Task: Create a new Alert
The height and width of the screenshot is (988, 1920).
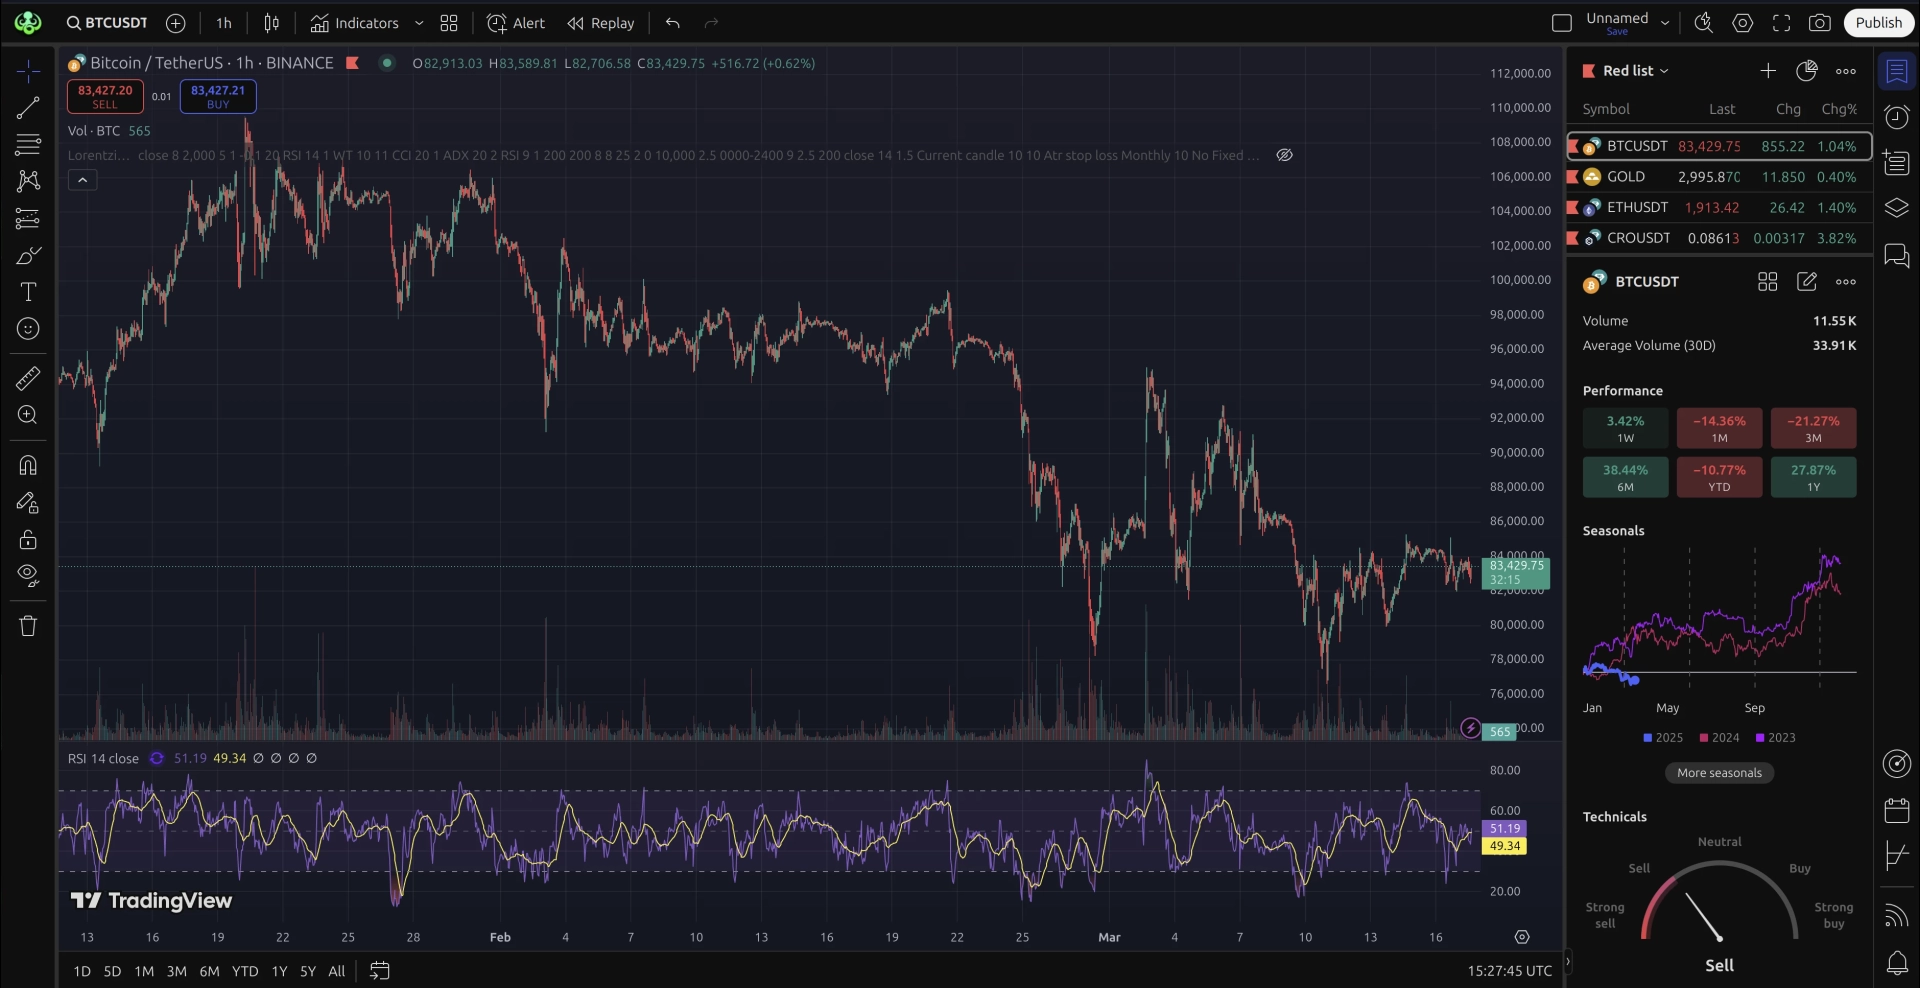Action: pyautogui.click(x=516, y=22)
